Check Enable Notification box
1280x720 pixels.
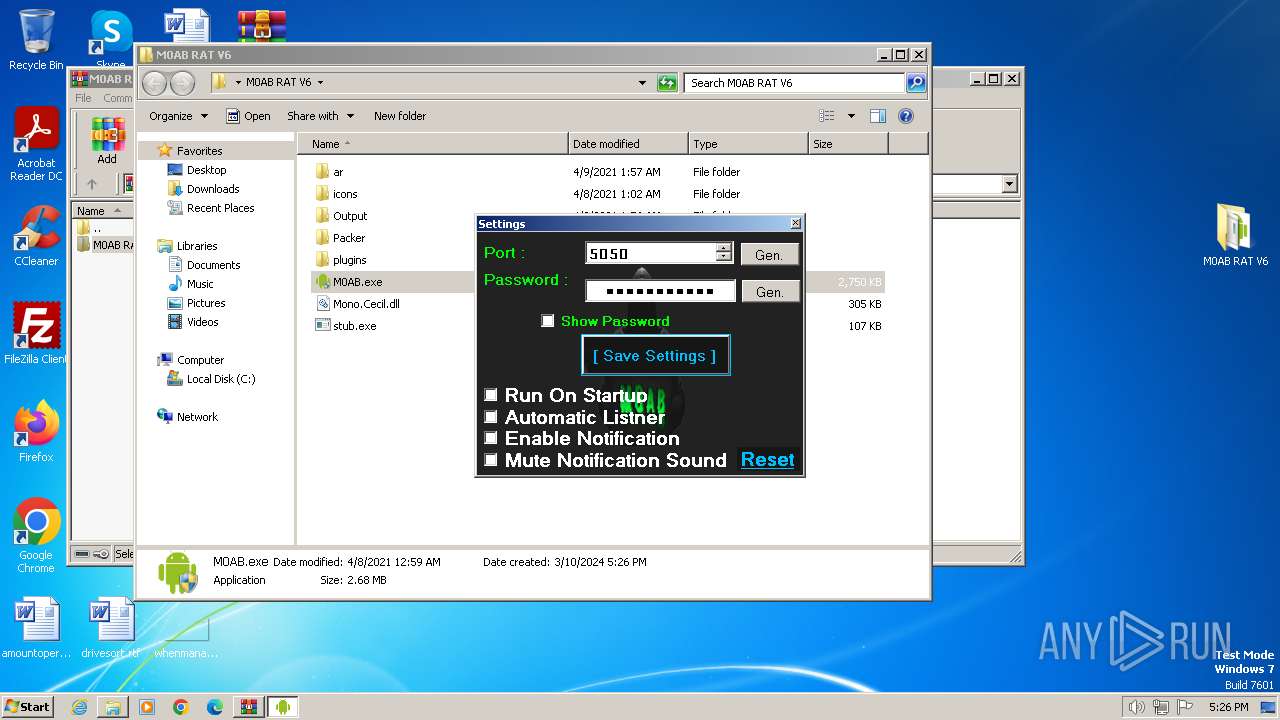tap(491, 438)
